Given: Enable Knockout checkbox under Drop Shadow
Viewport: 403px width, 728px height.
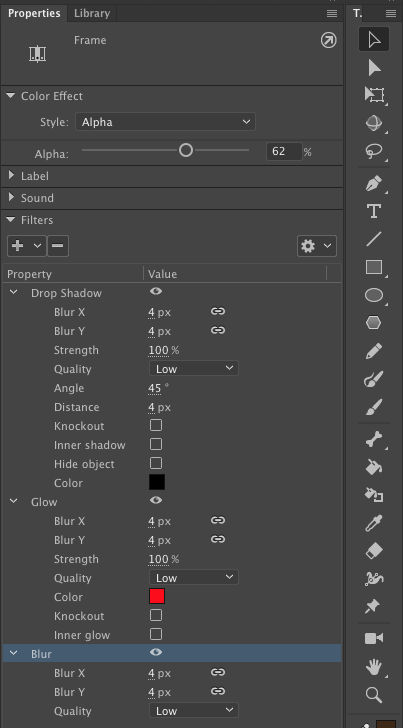Looking at the screenshot, I should pos(156,425).
